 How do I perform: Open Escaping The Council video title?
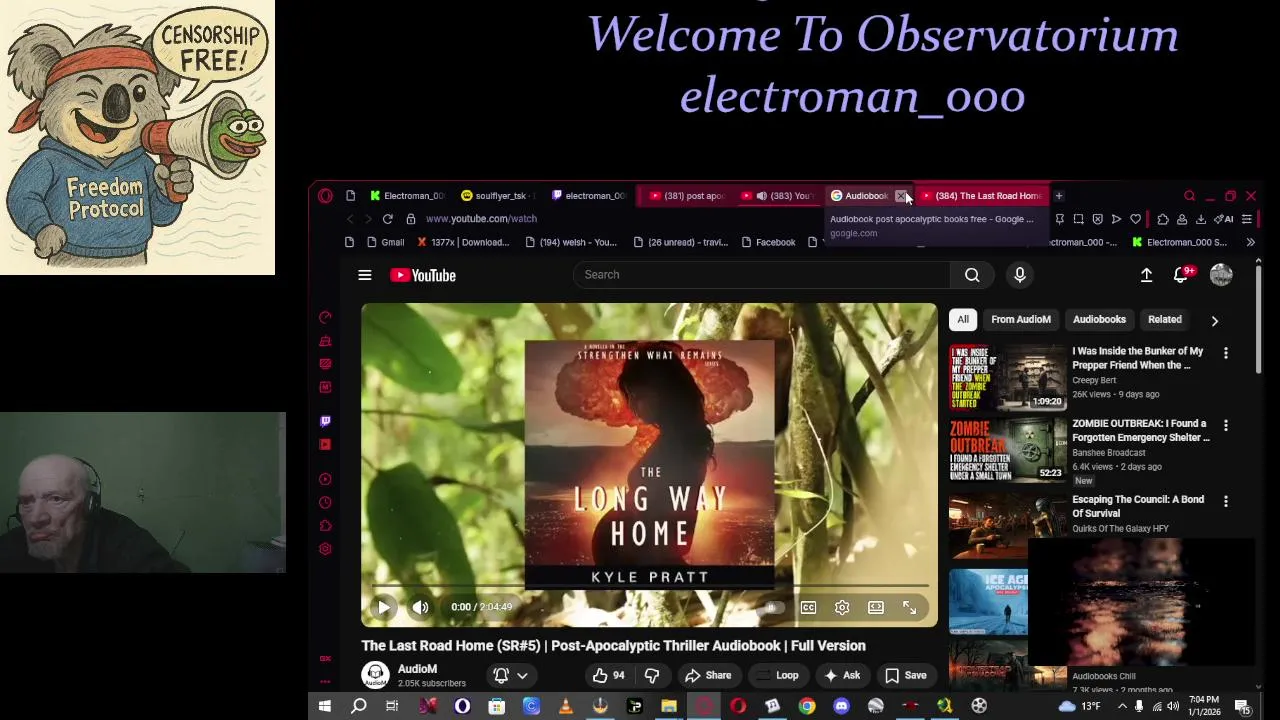click(x=1138, y=506)
